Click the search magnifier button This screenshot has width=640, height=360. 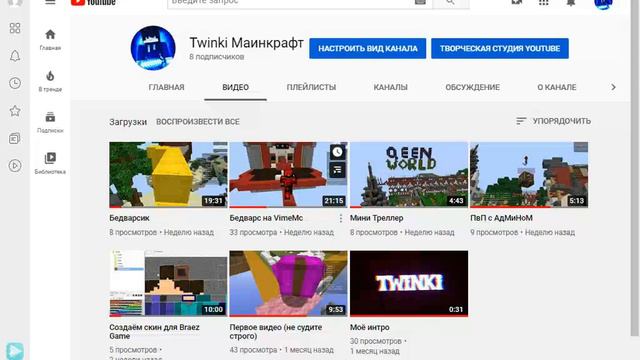[450, 3]
